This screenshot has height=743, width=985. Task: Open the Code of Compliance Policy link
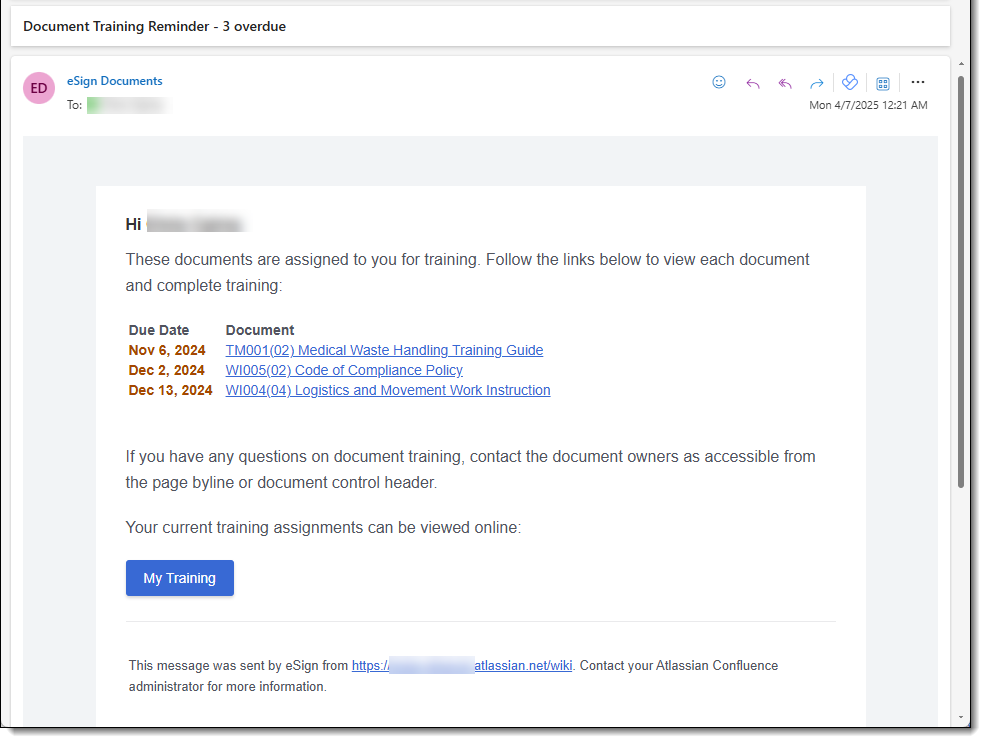click(344, 370)
